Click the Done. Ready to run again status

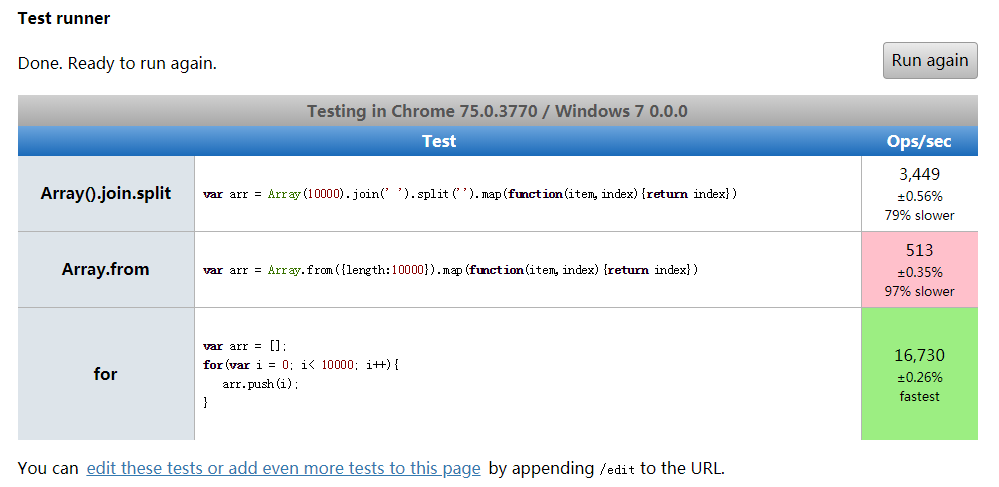click(x=117, y=63)
